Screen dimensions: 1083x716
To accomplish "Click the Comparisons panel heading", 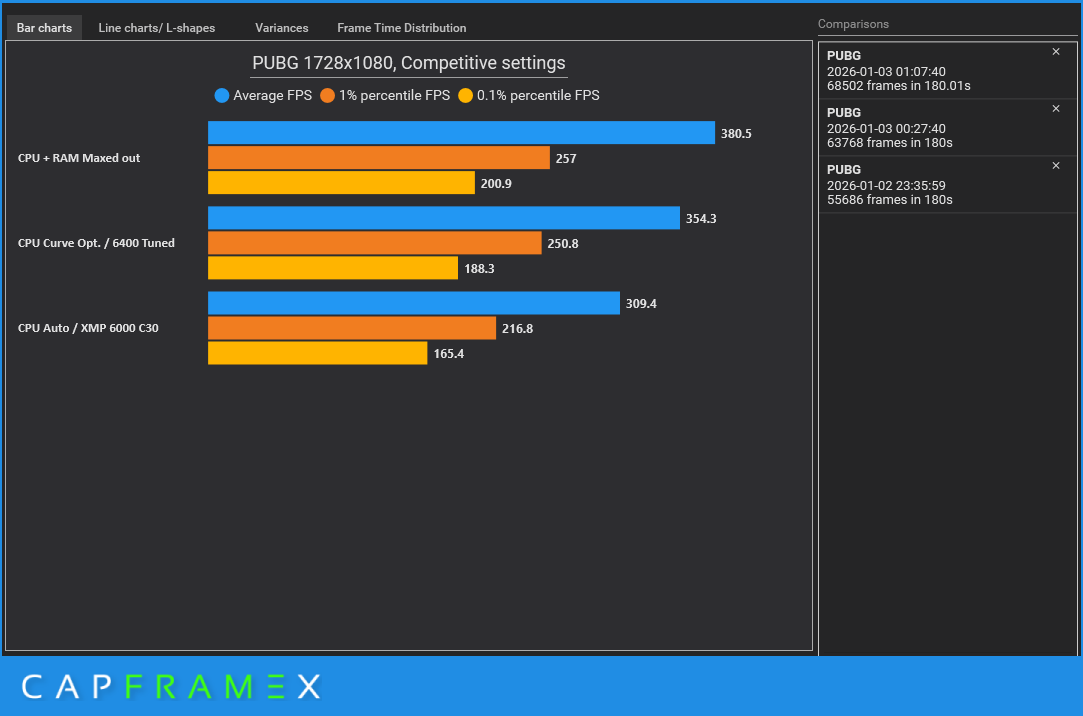I will click(x=853, y=24).
